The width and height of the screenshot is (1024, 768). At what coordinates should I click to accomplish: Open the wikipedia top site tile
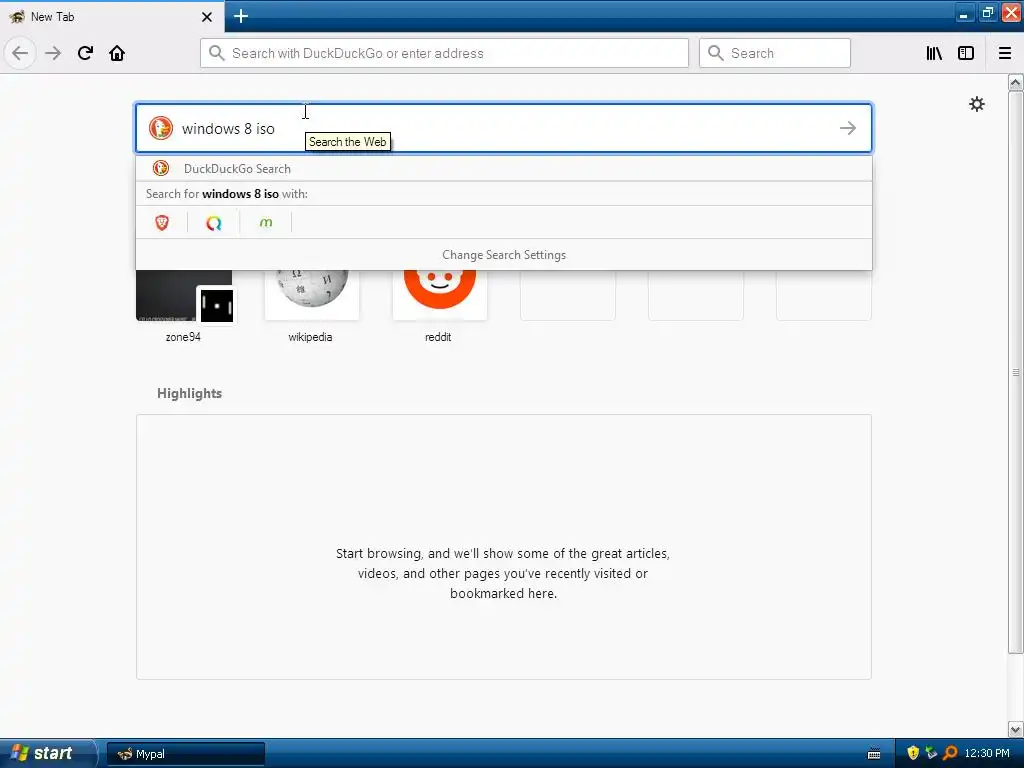311,306
